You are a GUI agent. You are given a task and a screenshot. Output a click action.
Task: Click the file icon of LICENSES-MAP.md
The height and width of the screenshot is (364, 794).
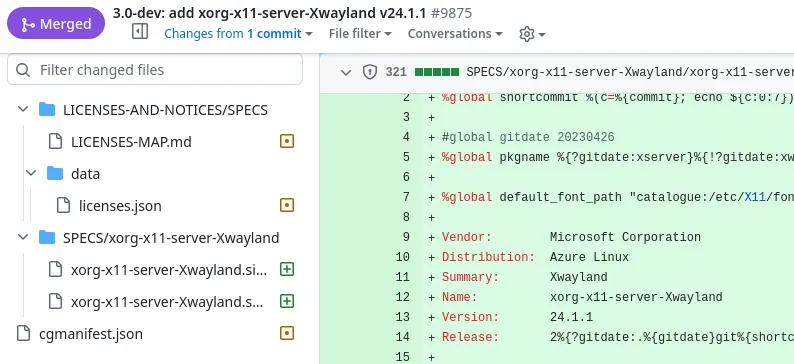(x=55, y=142)
